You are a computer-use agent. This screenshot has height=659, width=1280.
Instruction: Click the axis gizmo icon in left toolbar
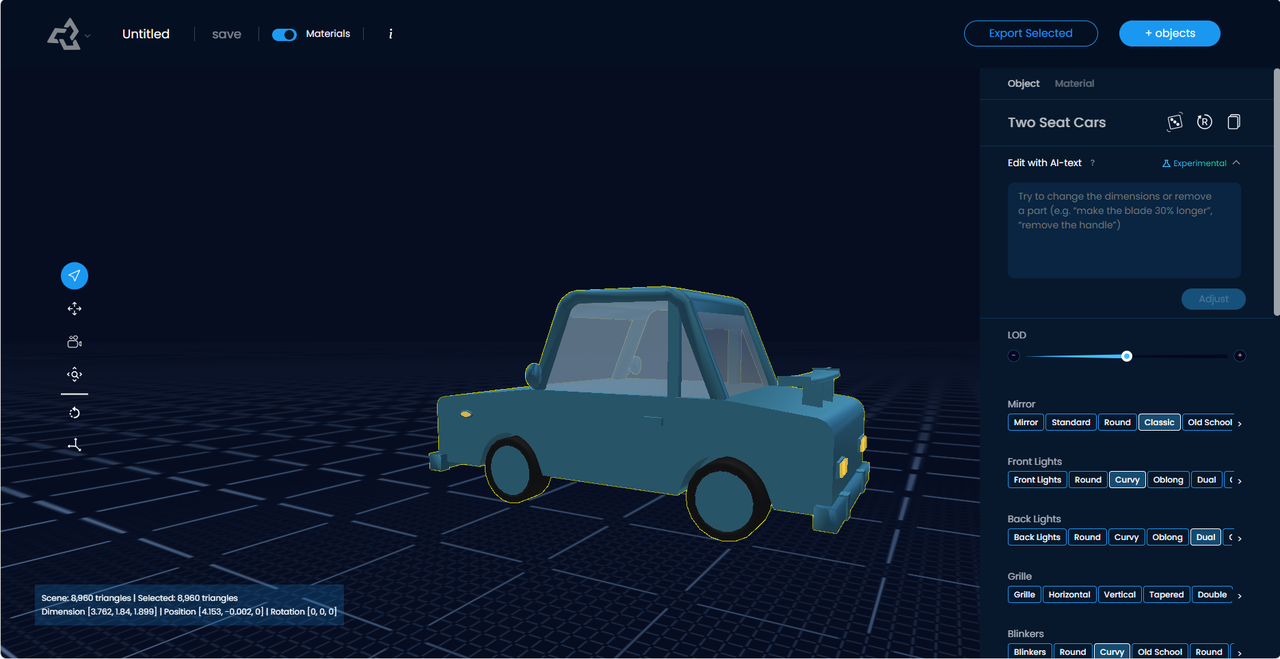[74, 445]
